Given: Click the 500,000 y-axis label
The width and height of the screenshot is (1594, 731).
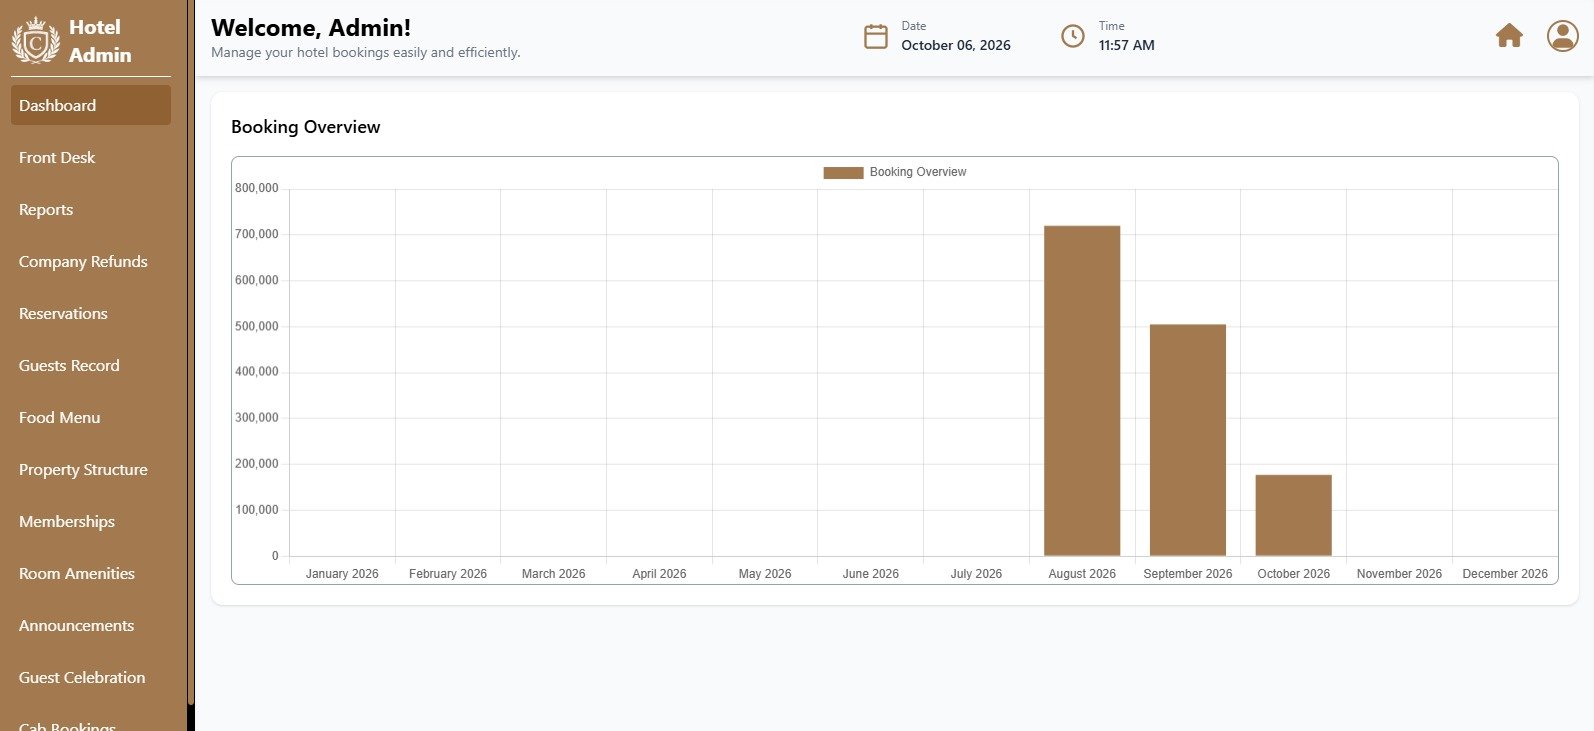Looking at the screenshot, I should click(257, 326).
